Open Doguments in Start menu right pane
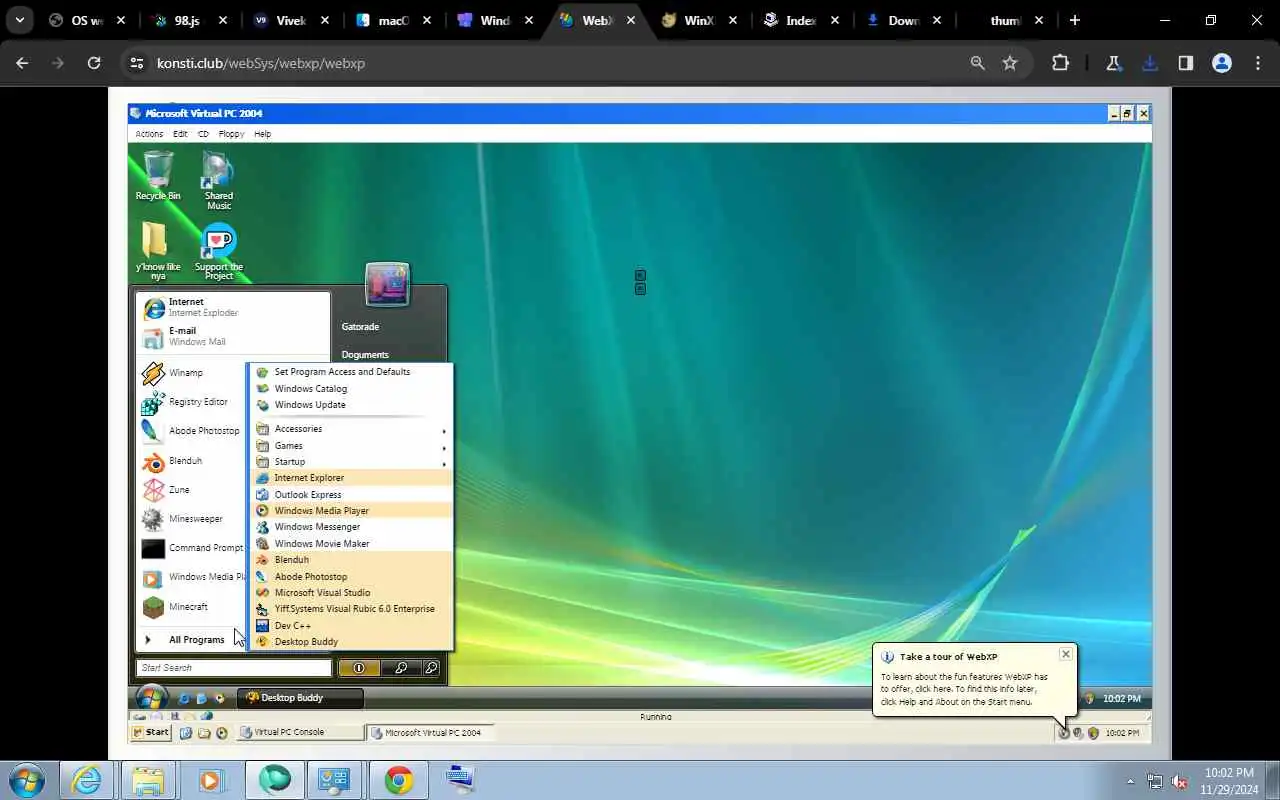1280x800 pixels. pyautogui.click(x=365, y=355)
